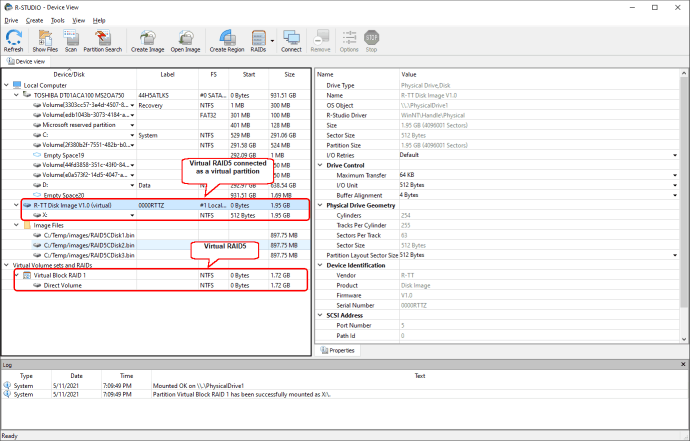Viewport: 690px width, 441px height.
Task: Click the properties panel scroll-down arrow
Action: click(x=684, y=339)
